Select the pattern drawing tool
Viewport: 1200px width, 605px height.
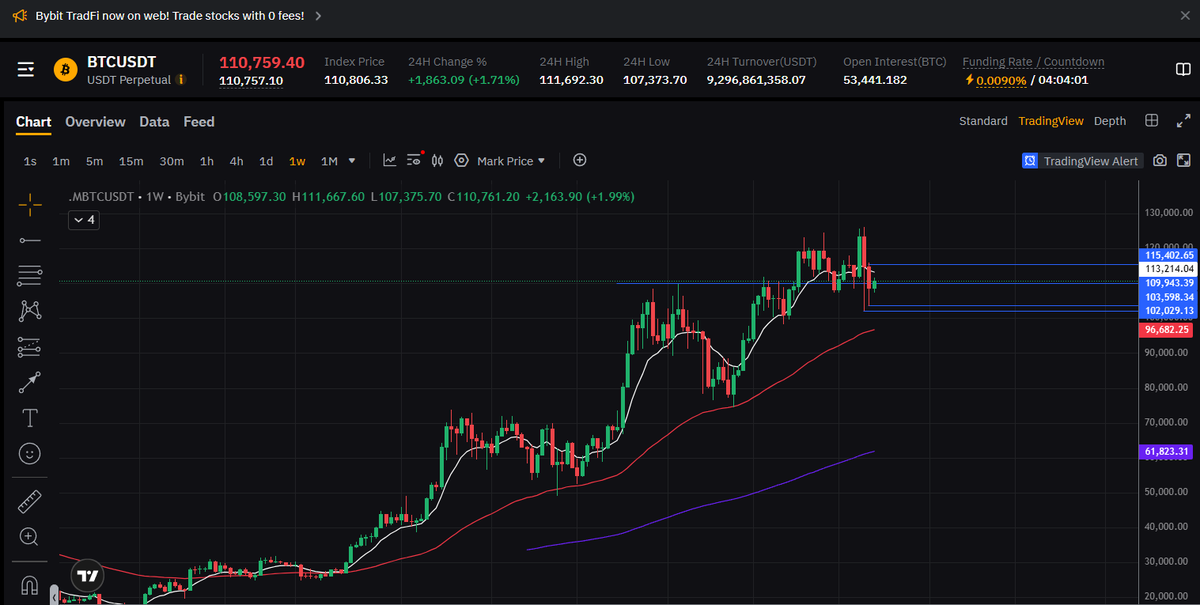tap(30, 311)
